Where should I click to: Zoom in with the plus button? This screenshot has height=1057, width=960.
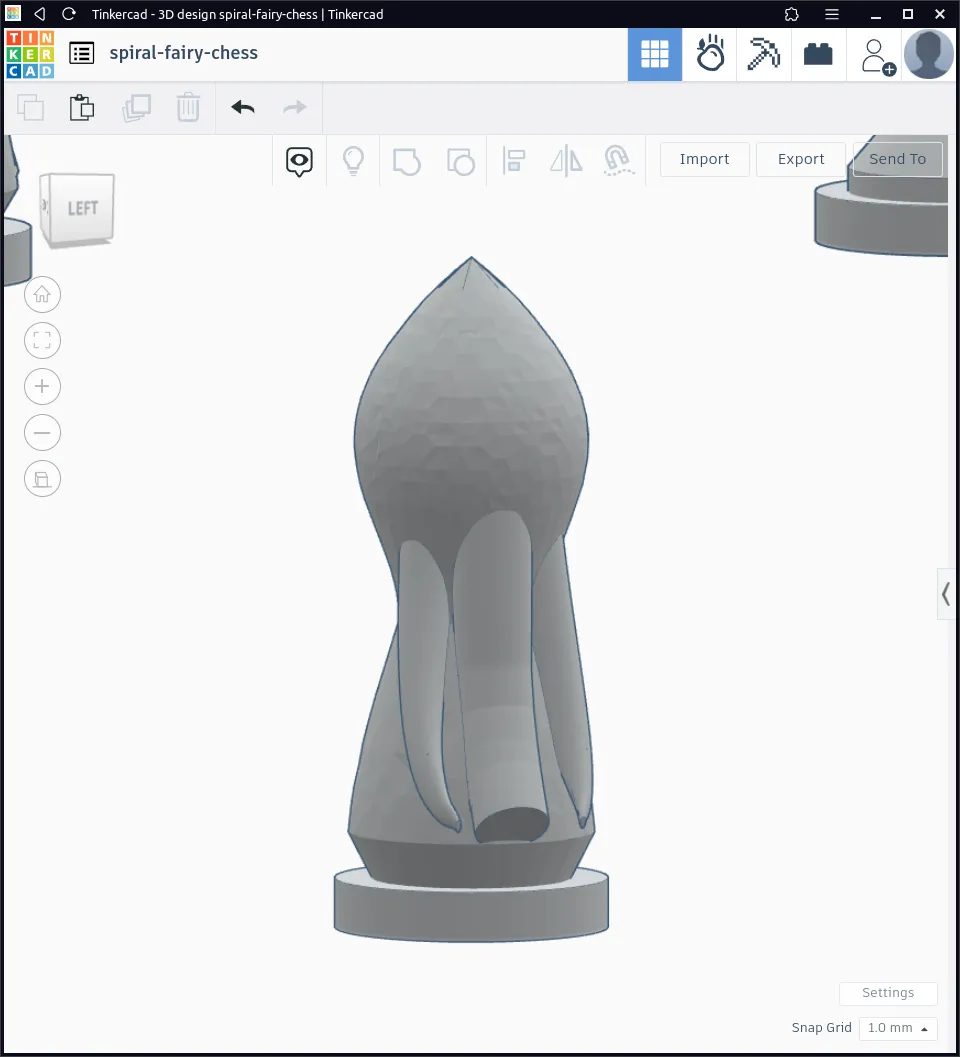tap(42, 387)
